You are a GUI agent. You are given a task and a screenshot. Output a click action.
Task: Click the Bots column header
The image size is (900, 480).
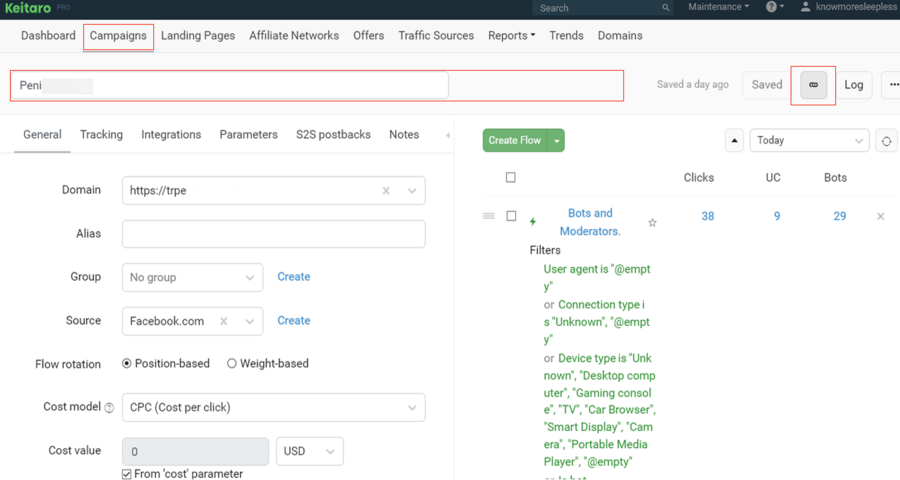pyautogui.click(x=835, y=178)
